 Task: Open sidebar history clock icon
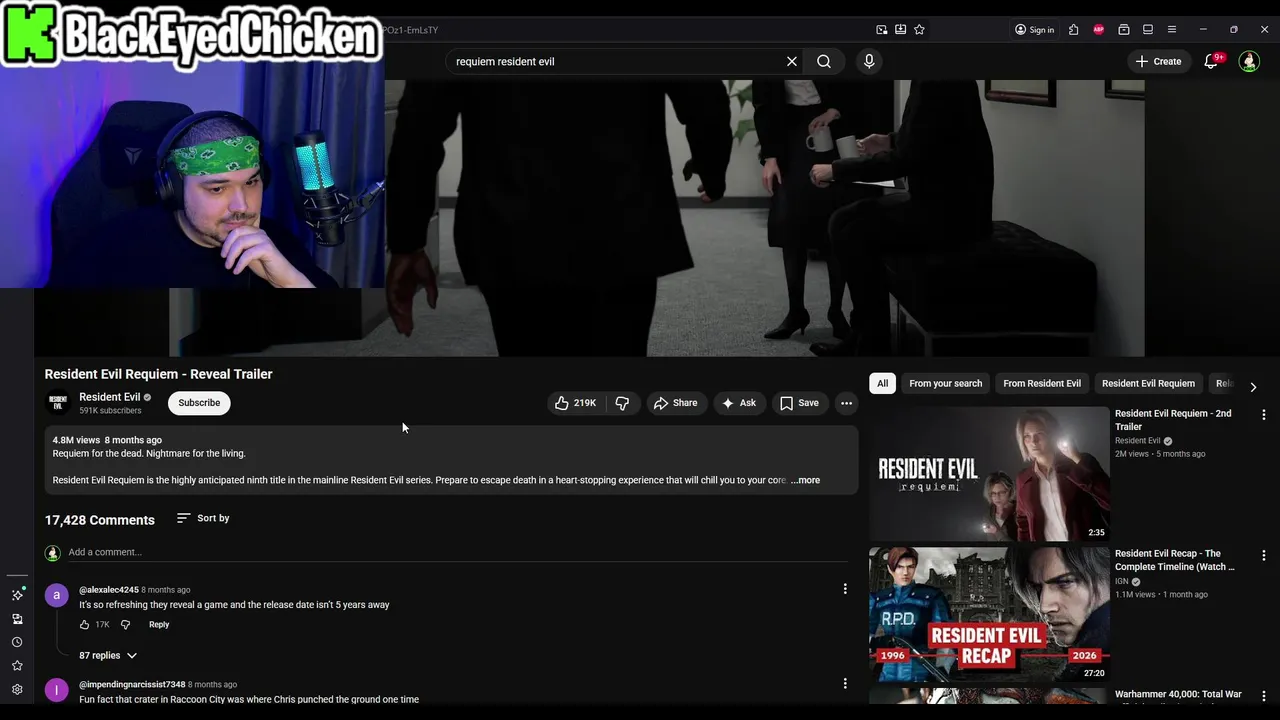[17, 642]
